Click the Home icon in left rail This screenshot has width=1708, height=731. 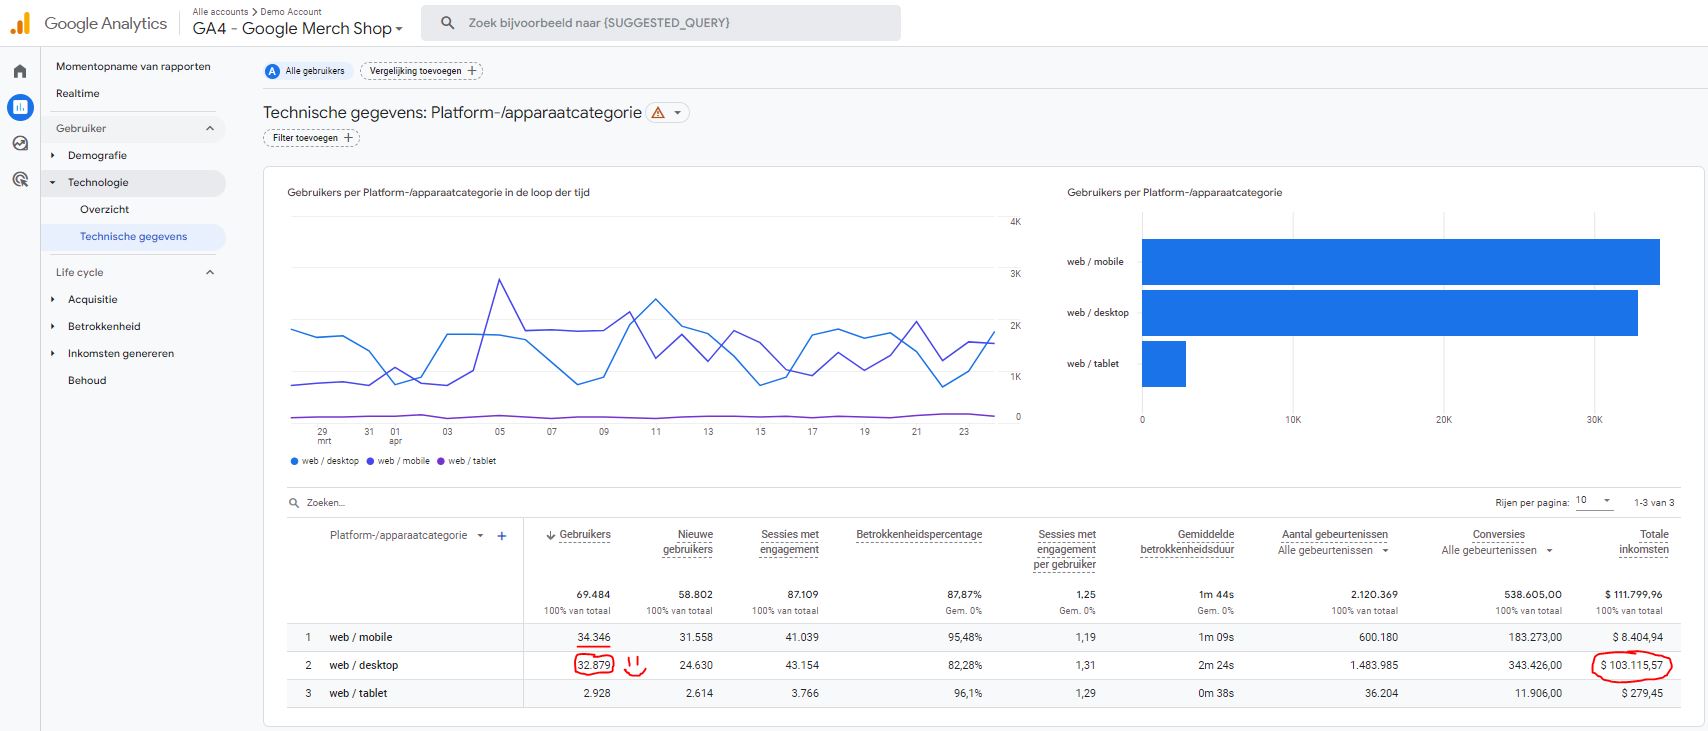(x=20, y=72)
